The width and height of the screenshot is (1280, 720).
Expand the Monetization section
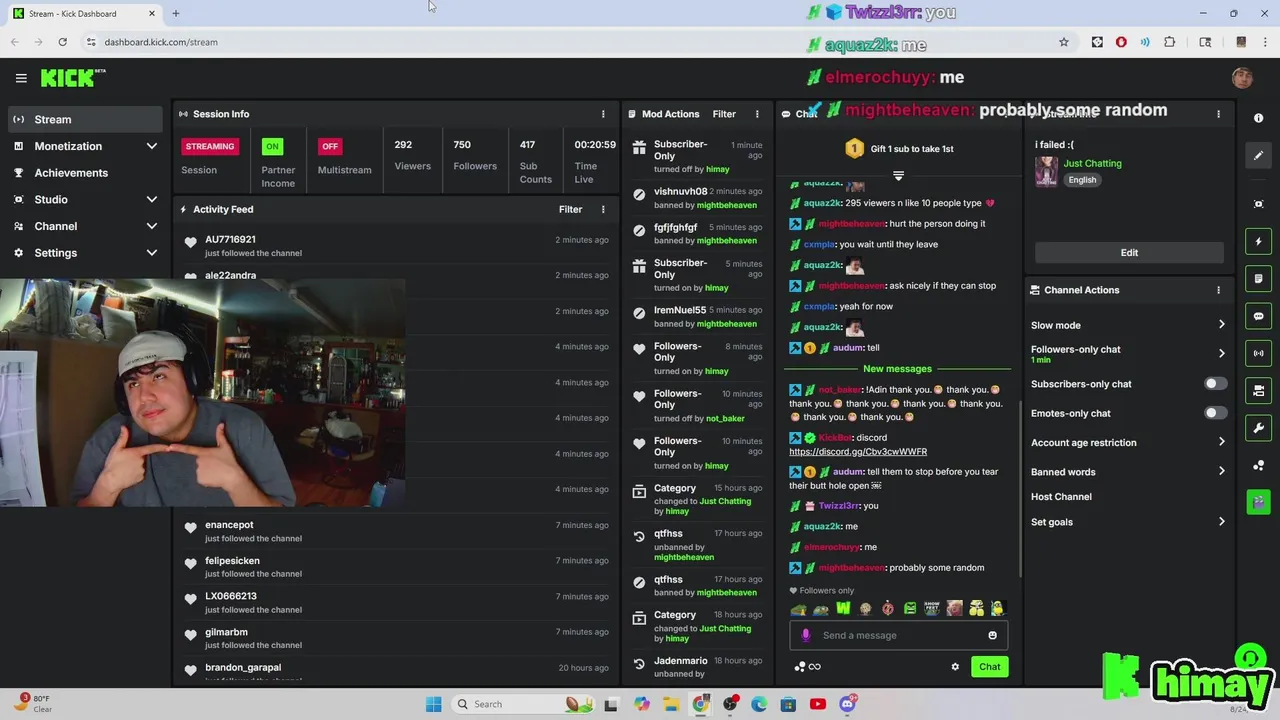point(85,146)
